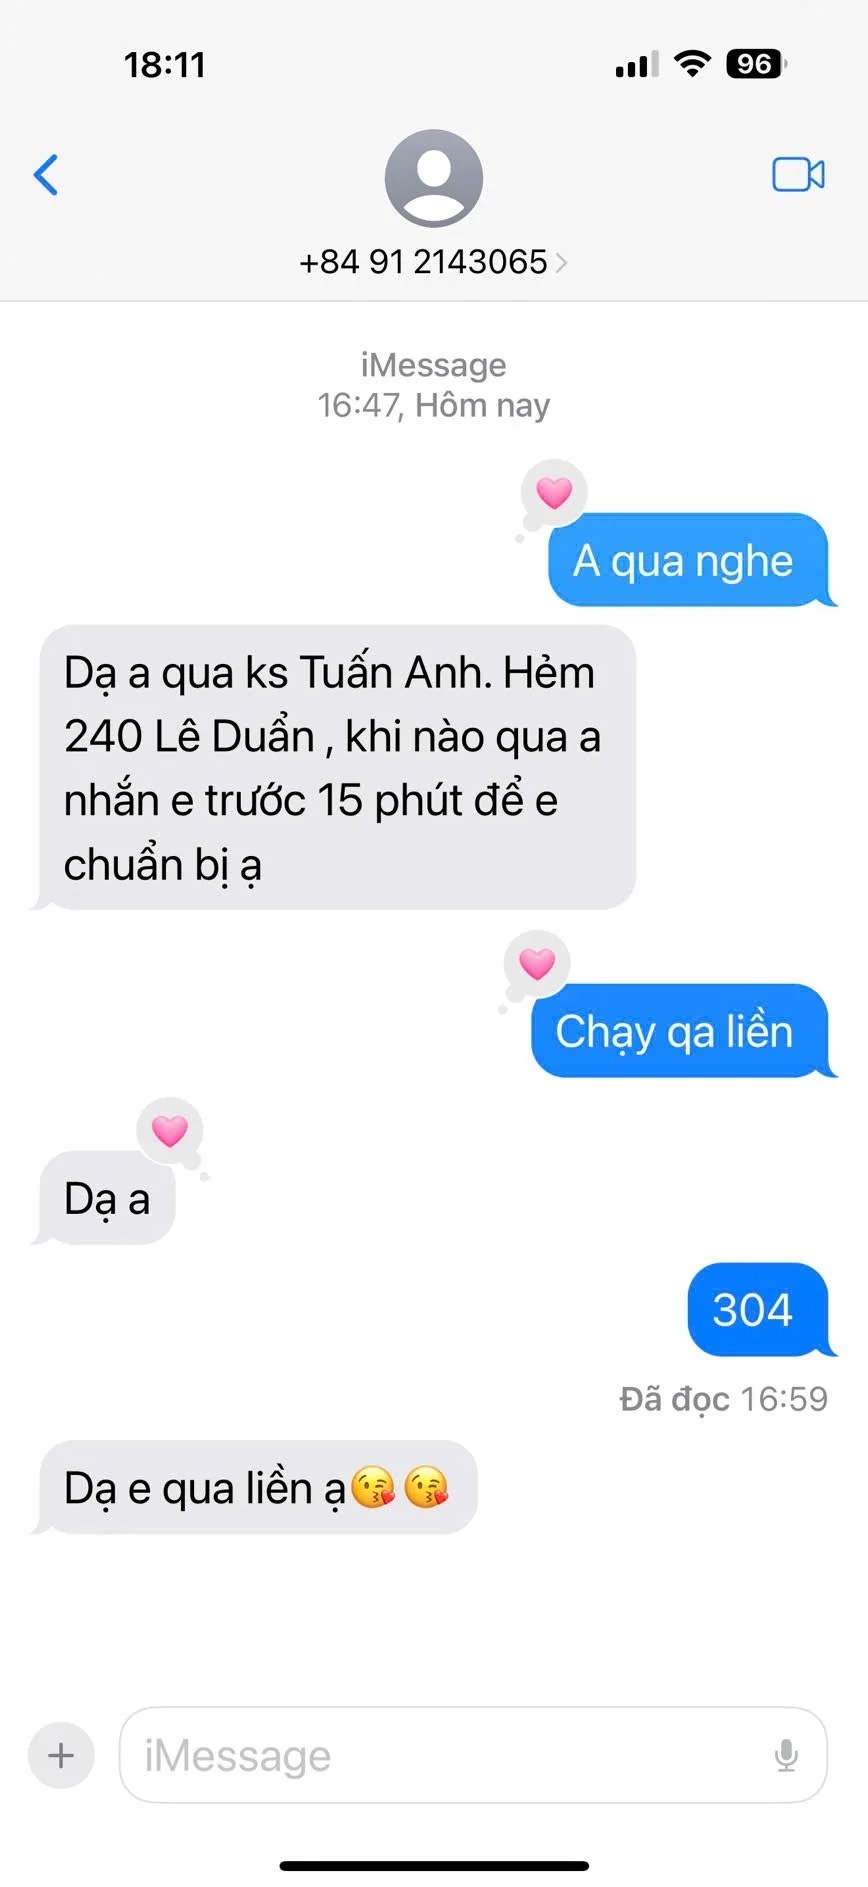Open the plus attachments button
868x1887 pixels.
[x=61, y=1755]
